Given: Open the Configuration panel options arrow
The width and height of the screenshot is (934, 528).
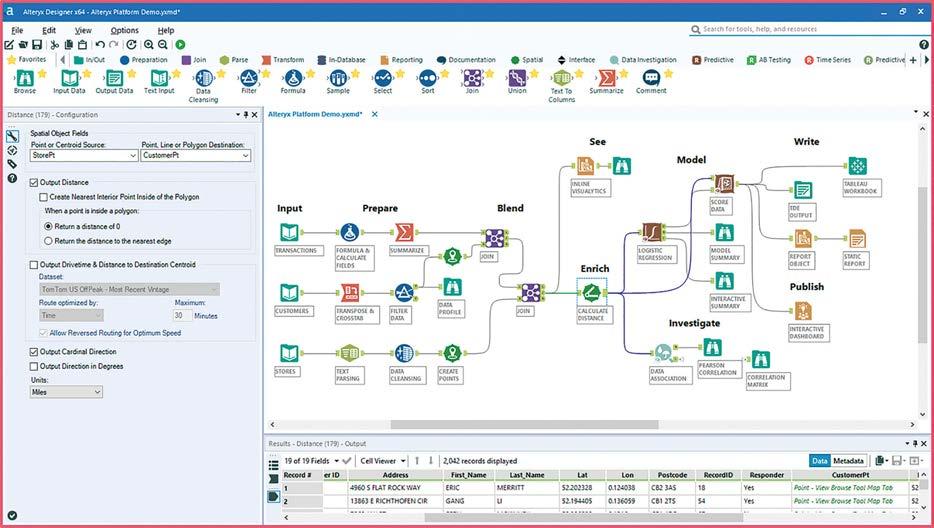Looking at the screenshot, I should pos(238,114).
